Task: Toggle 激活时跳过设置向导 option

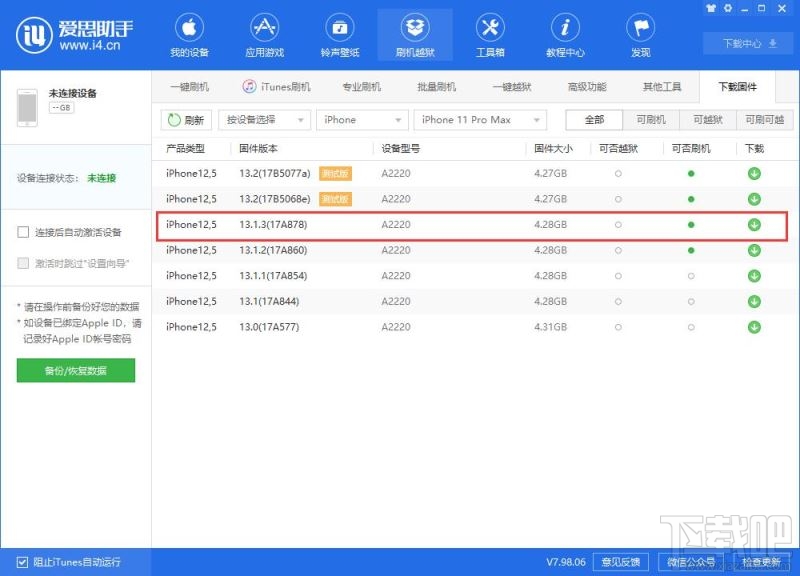Action: point(23,263)
